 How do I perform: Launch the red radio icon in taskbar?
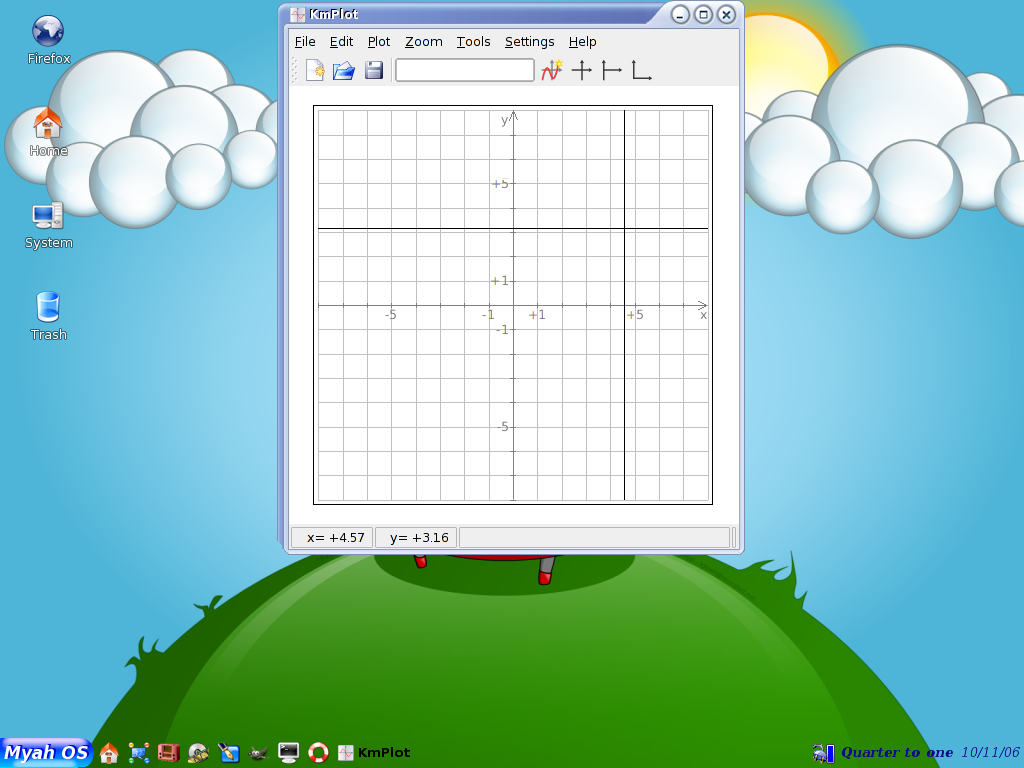[168, 753]
